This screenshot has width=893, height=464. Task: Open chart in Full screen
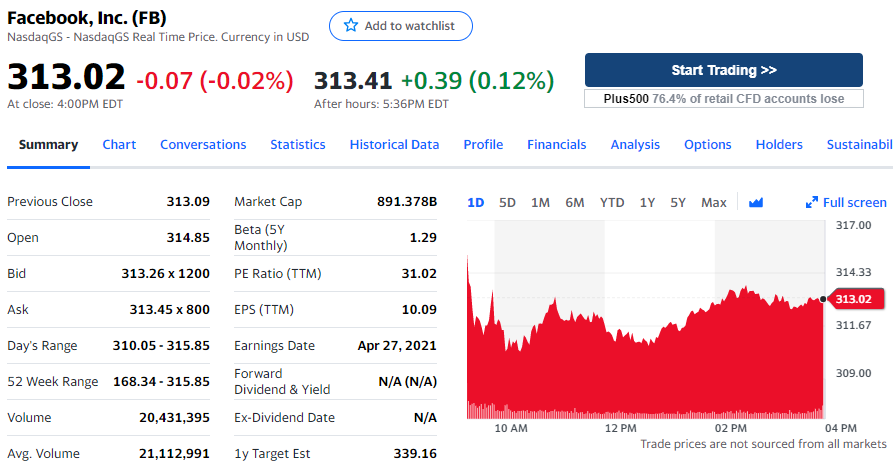tap(846, 203)
